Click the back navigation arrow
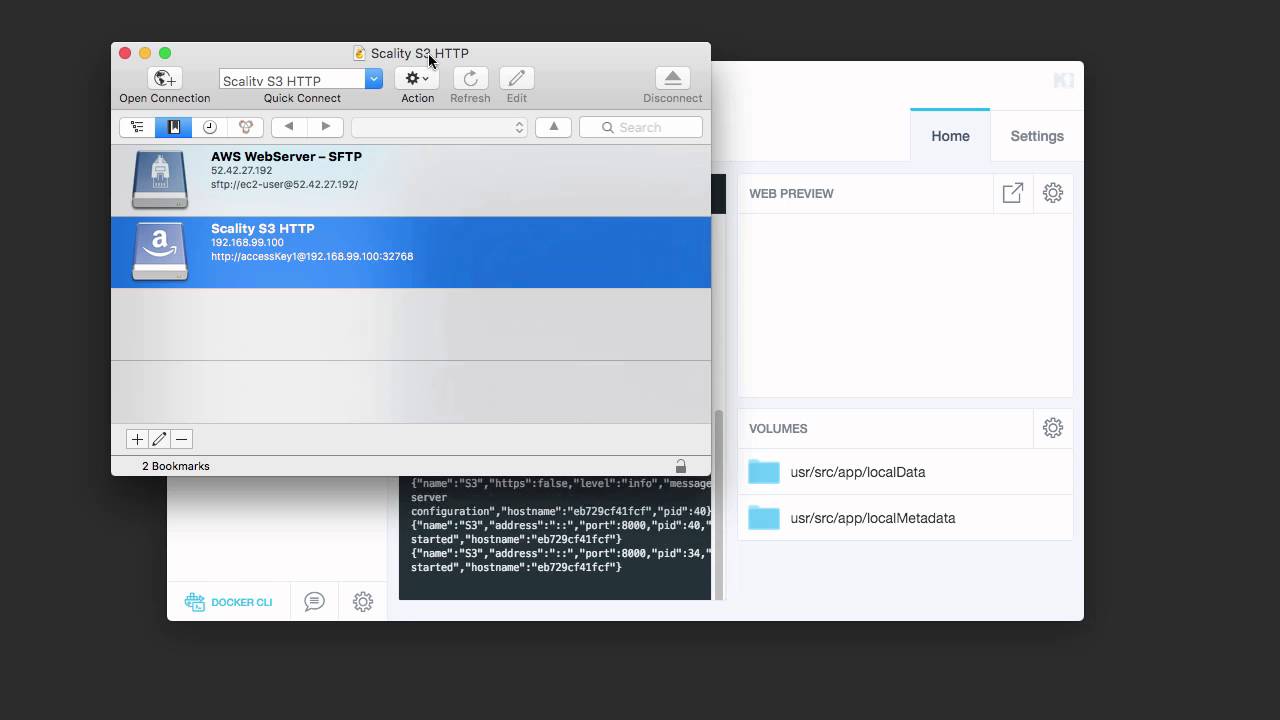1280x720 pixels. (289, 127)
